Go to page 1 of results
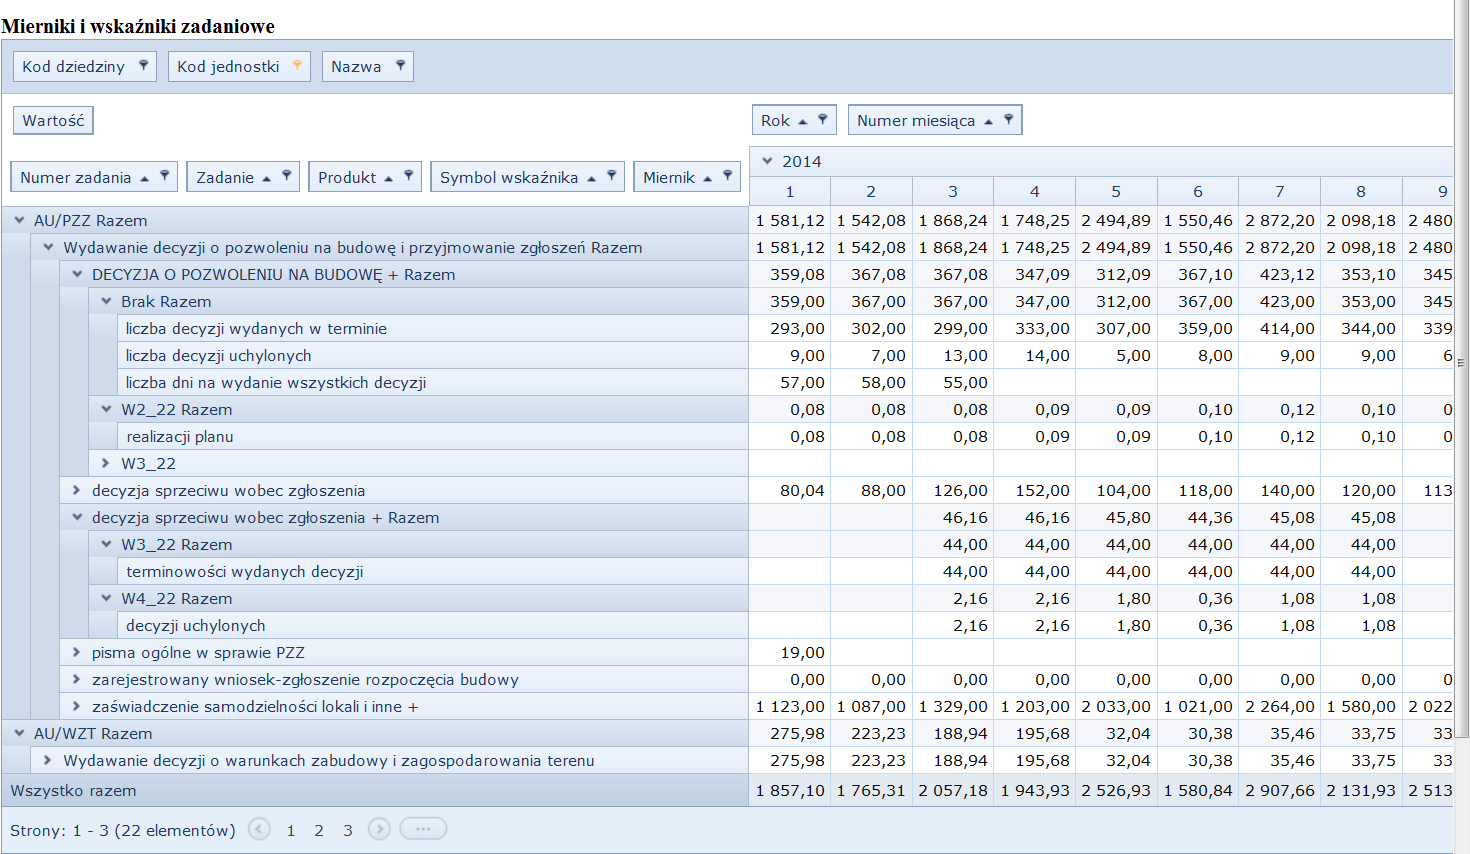1470x854 pixels. click(291, 830)
